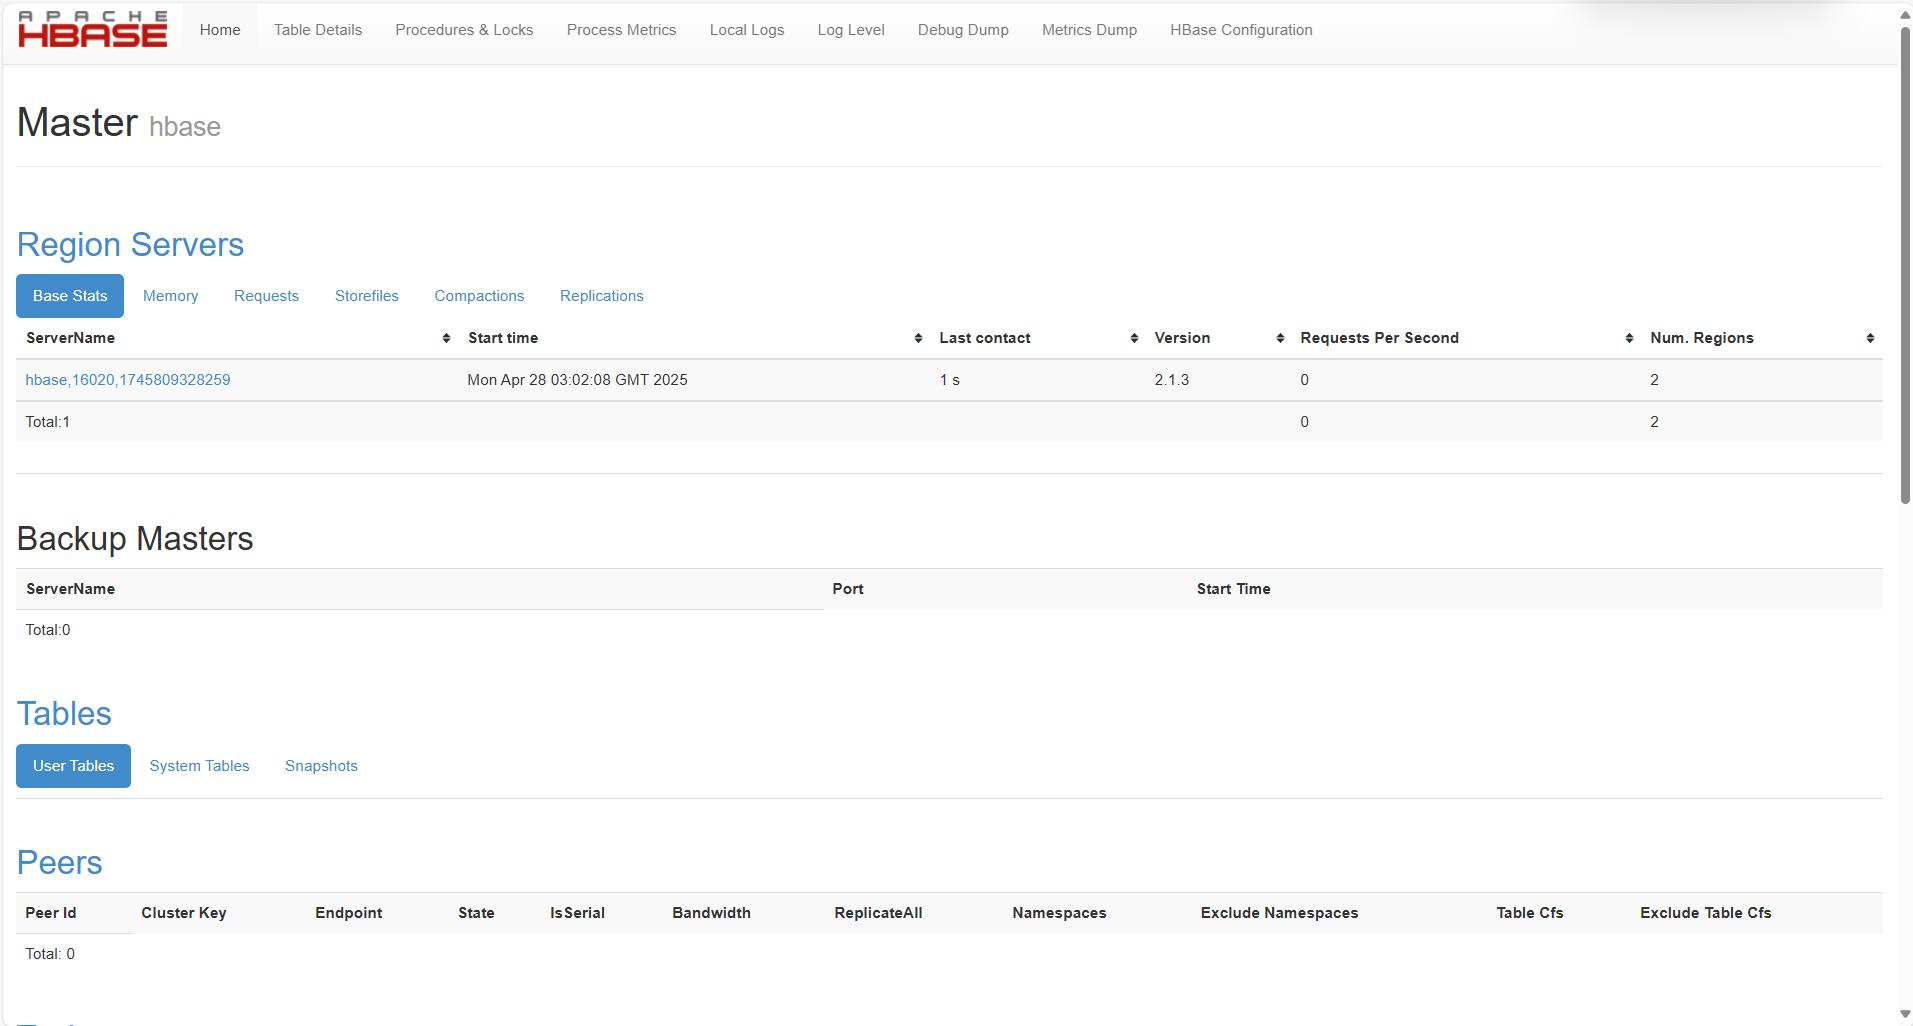Open Local Logs page

coord(747,30)
